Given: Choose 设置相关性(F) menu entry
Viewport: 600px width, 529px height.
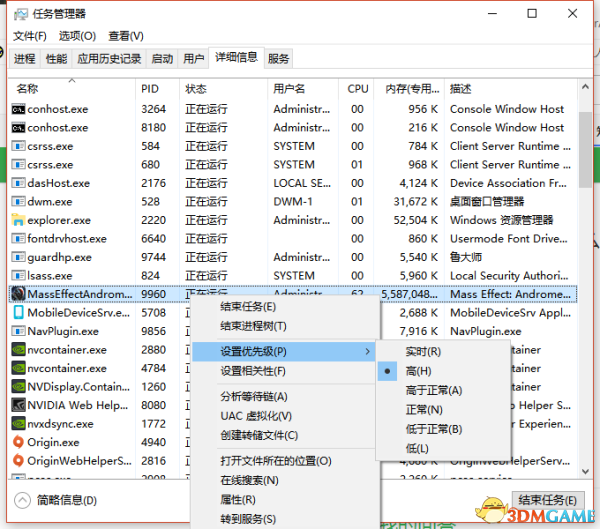Looking at the screenshot, I should 285,371.
